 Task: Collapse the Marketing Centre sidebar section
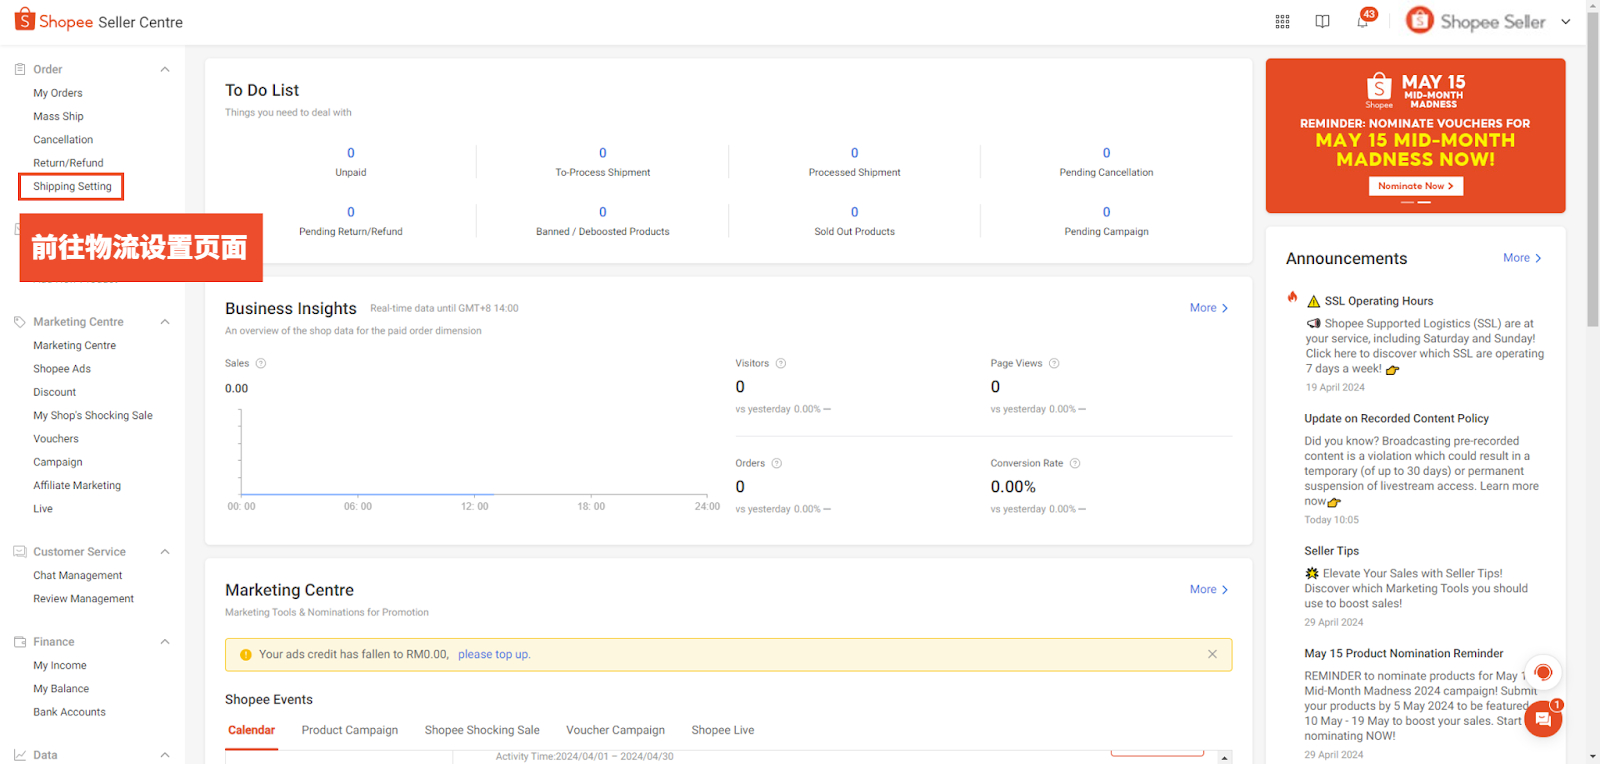(165, 322)
